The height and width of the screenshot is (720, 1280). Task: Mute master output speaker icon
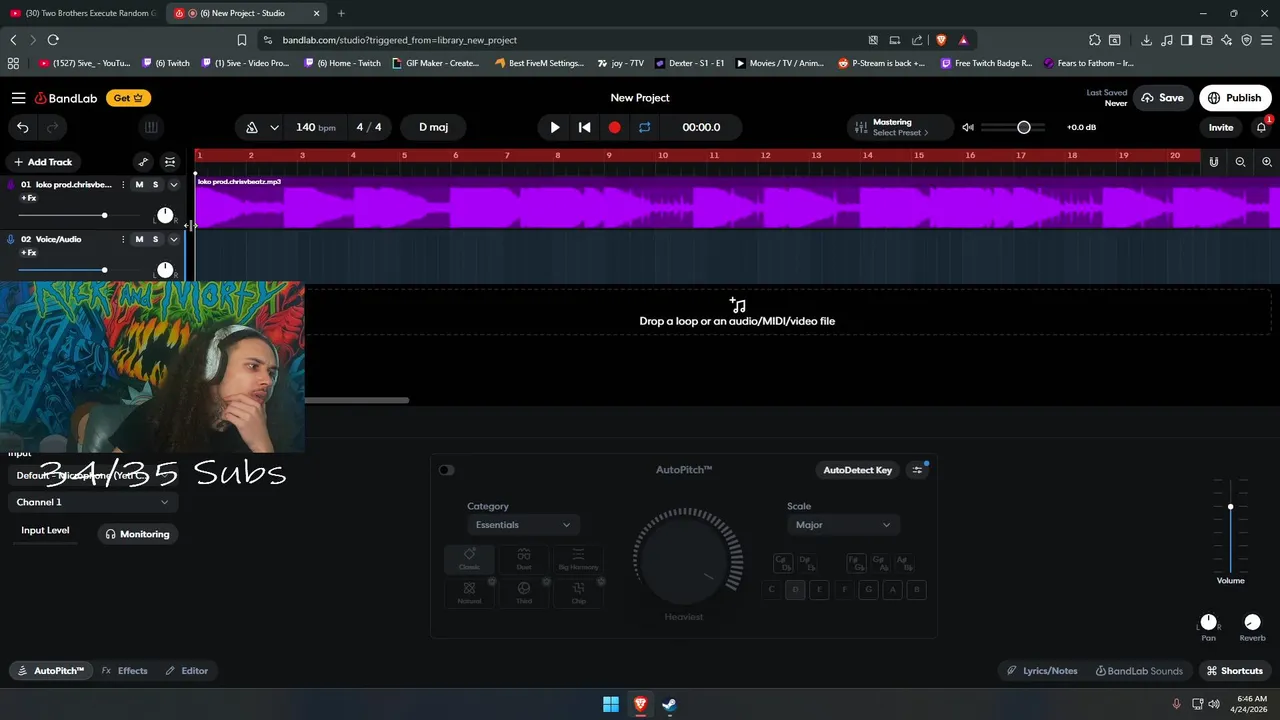pyautogui.click(x=967, y=127)
